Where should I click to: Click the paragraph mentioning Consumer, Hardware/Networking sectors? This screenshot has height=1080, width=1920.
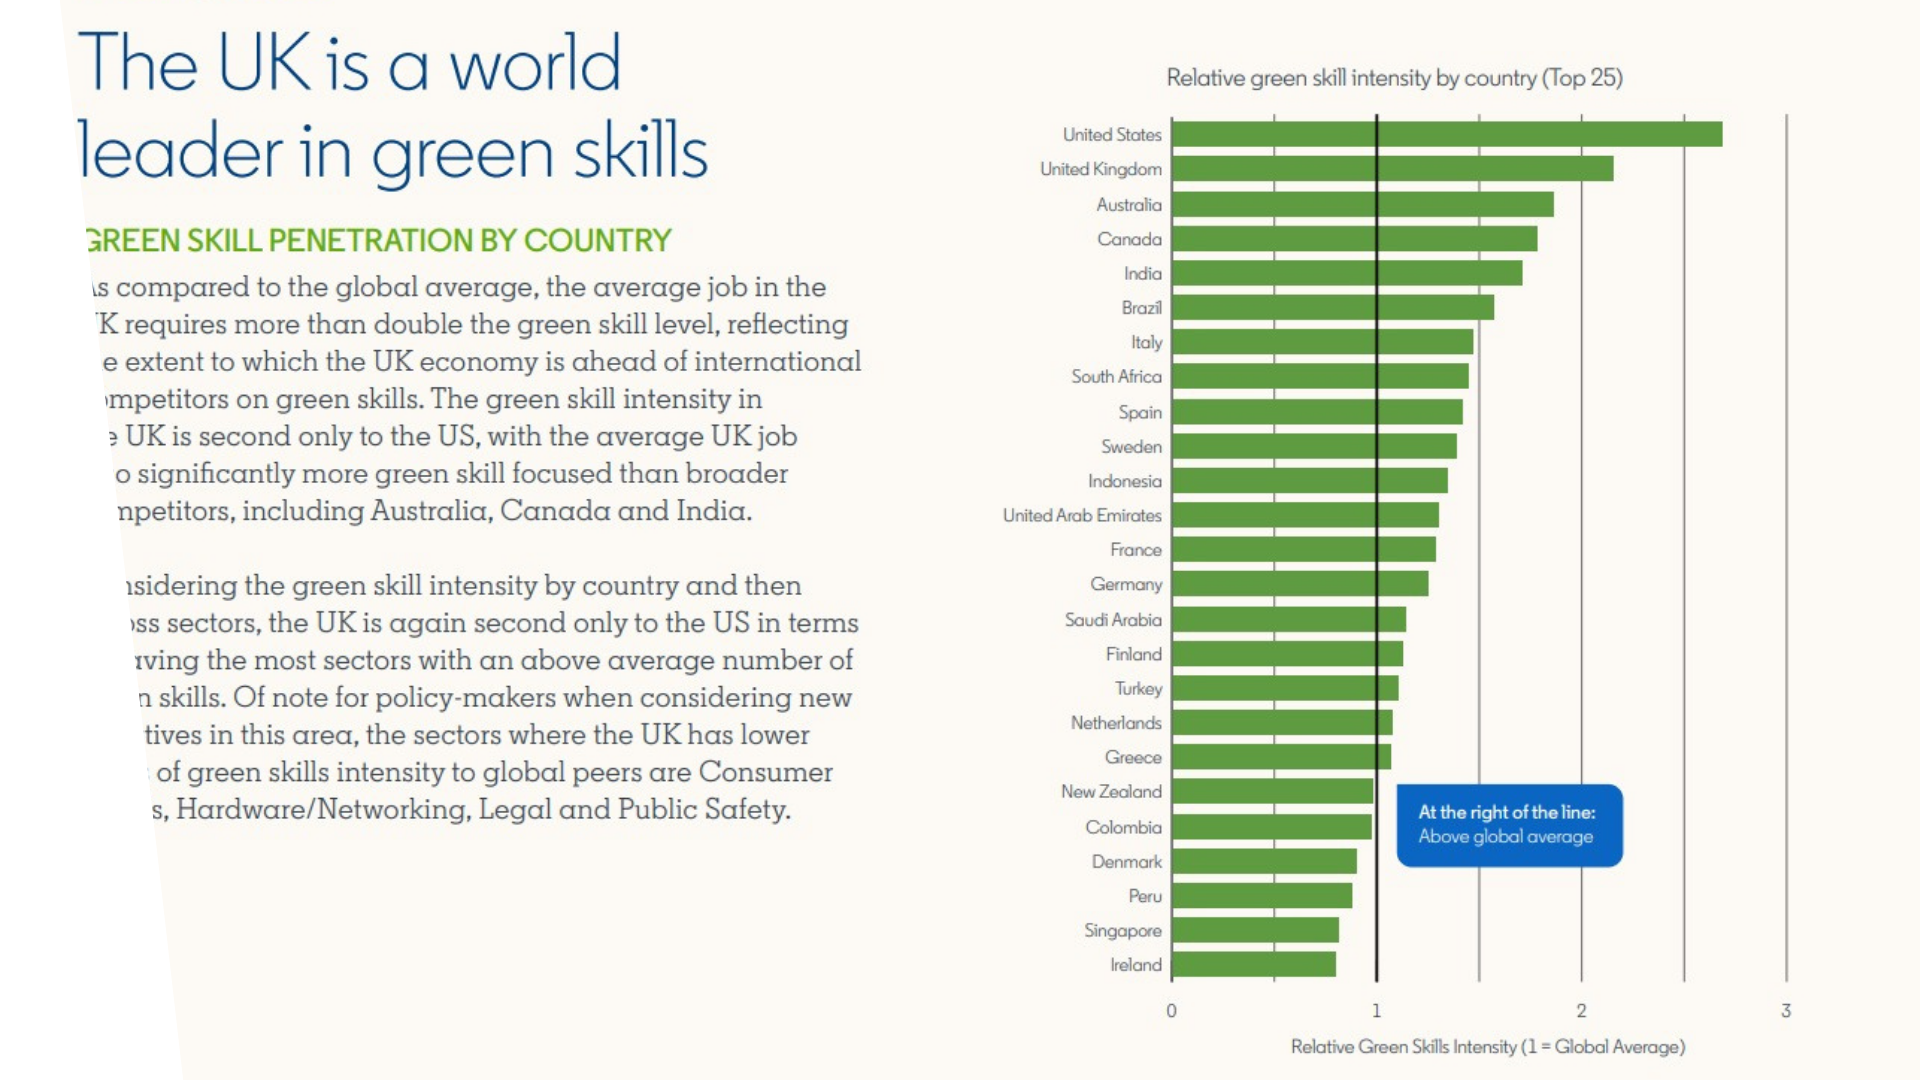490,697
